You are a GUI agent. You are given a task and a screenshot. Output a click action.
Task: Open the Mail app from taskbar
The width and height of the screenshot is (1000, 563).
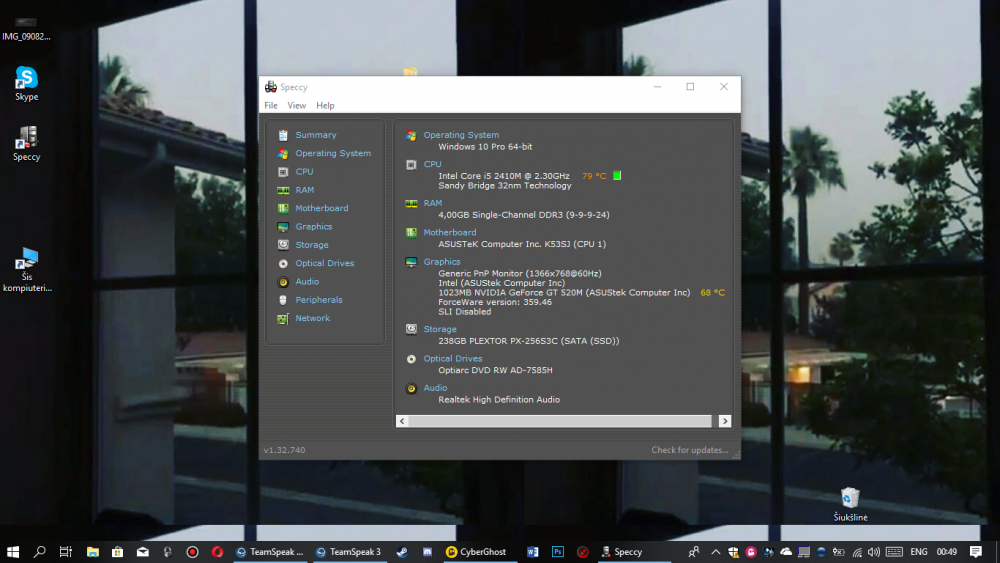(143, 552)
